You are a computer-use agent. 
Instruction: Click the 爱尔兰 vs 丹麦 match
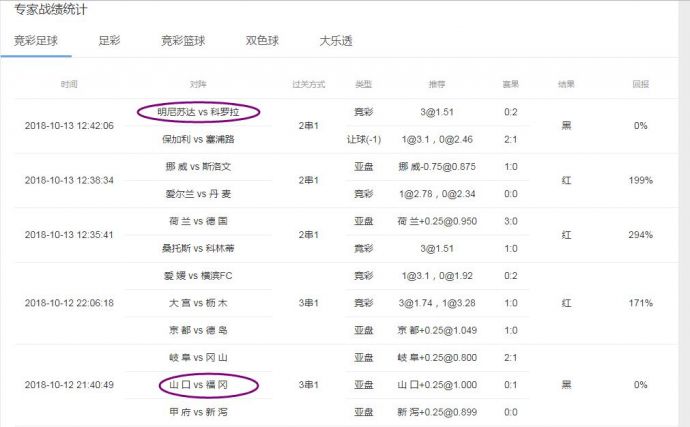198,194
